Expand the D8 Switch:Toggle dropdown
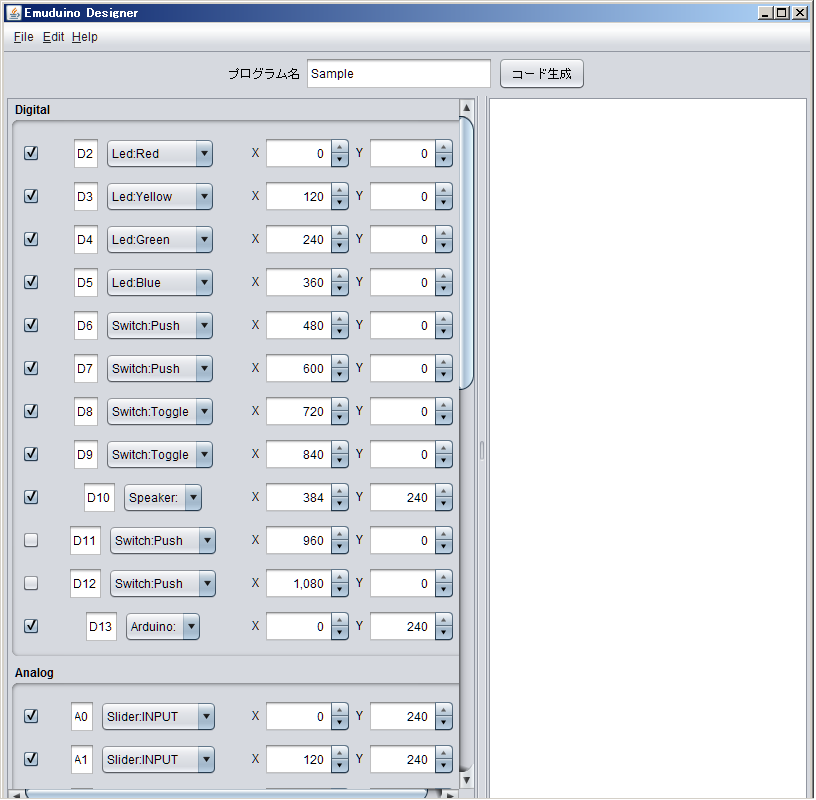Screen dimensions: 816x800 tap(160, 412)
